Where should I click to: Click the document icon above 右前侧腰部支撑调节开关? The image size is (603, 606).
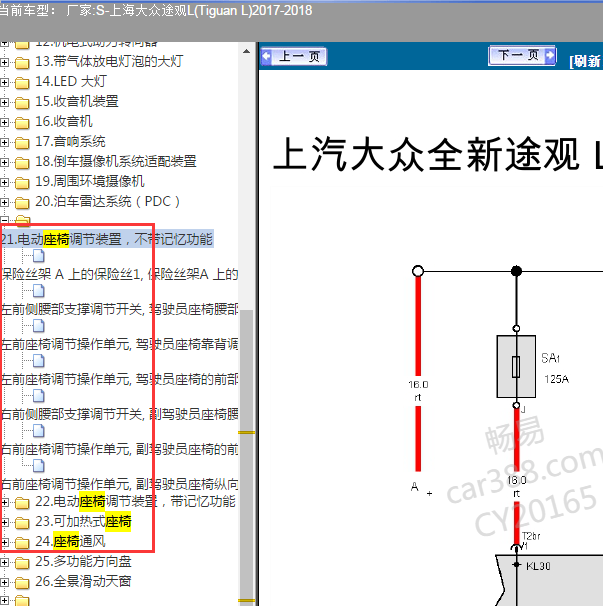coord(39,396)
